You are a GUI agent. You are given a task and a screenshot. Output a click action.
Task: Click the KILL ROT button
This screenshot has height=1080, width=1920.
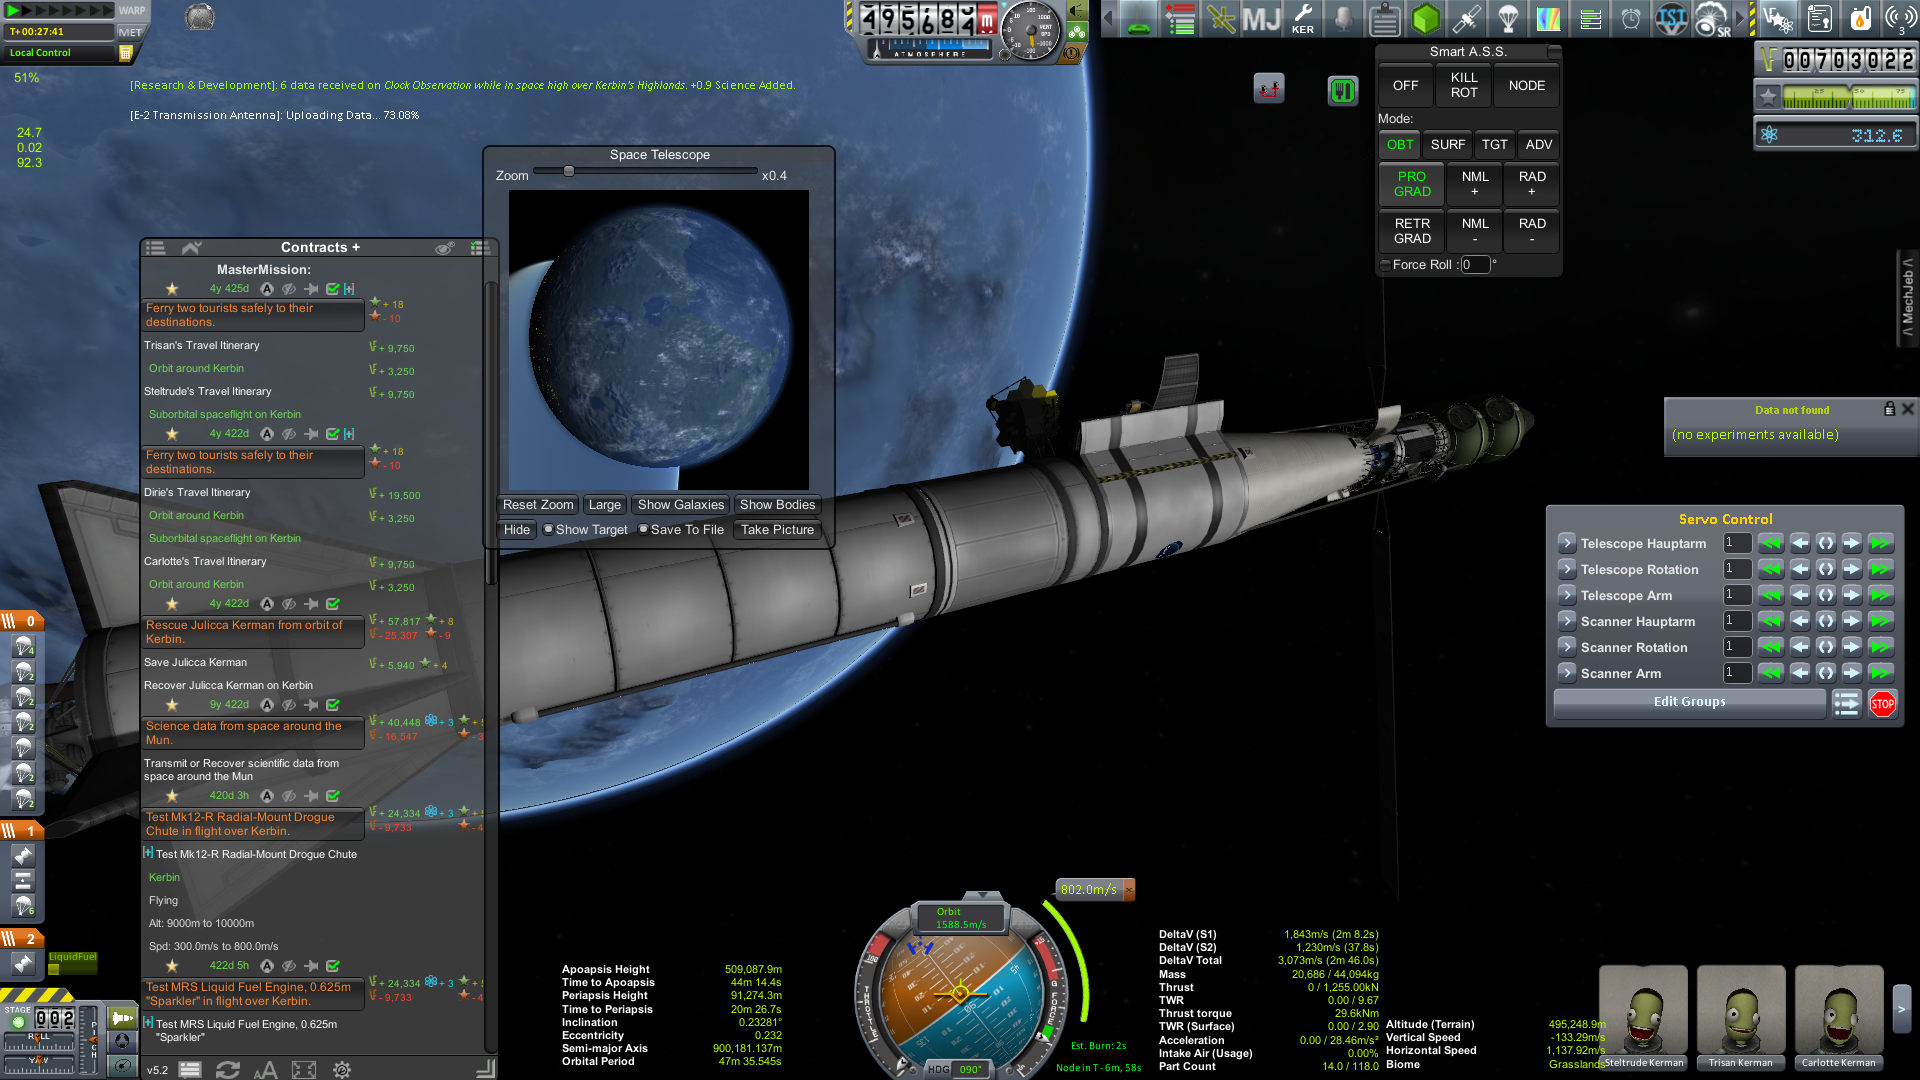click(x=1464, y=85)
